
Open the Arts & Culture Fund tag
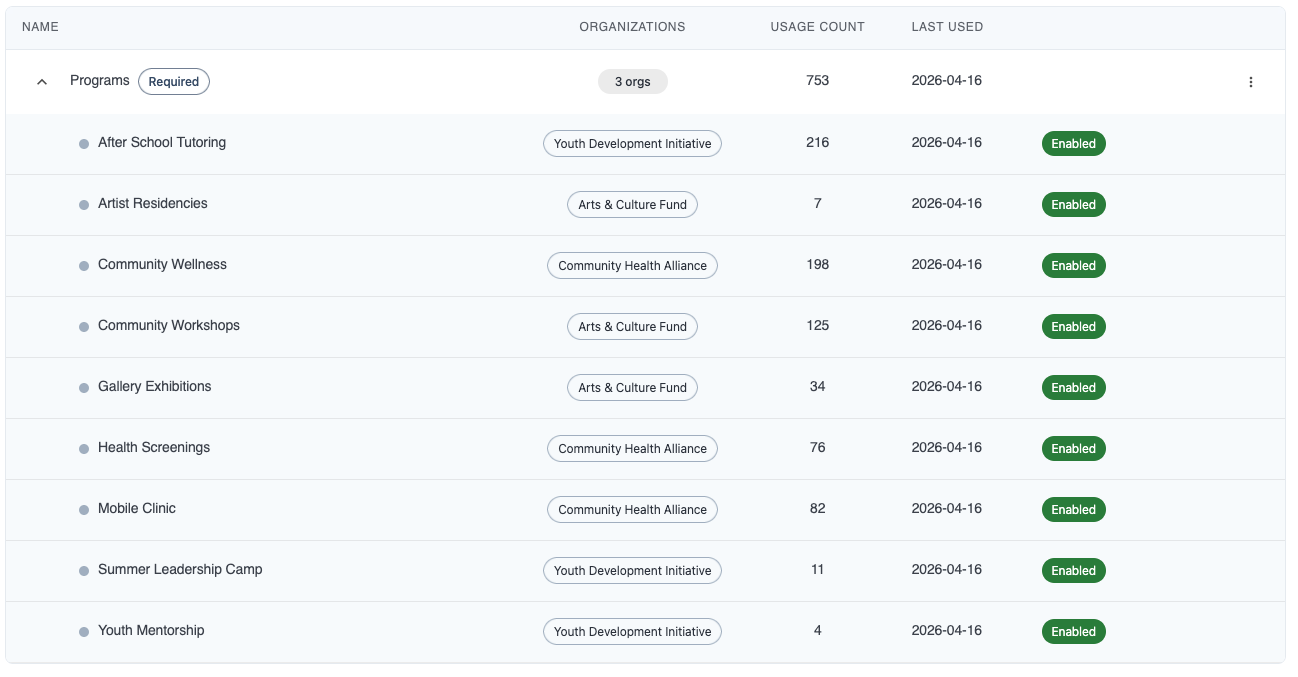[x=632, y=204]
